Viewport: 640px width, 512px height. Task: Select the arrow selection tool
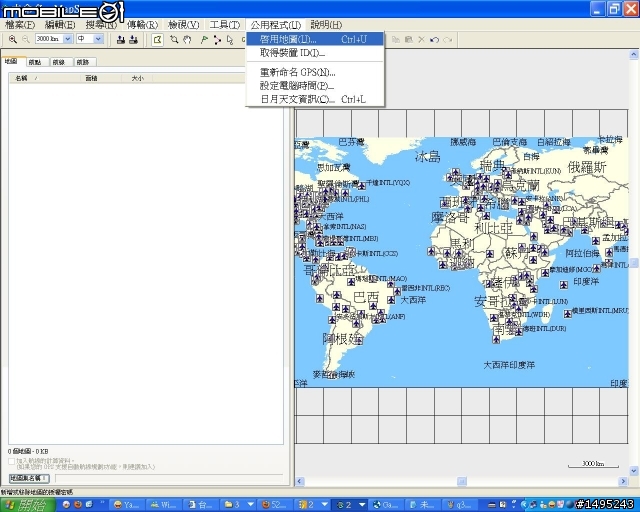[x=230, y=40]
